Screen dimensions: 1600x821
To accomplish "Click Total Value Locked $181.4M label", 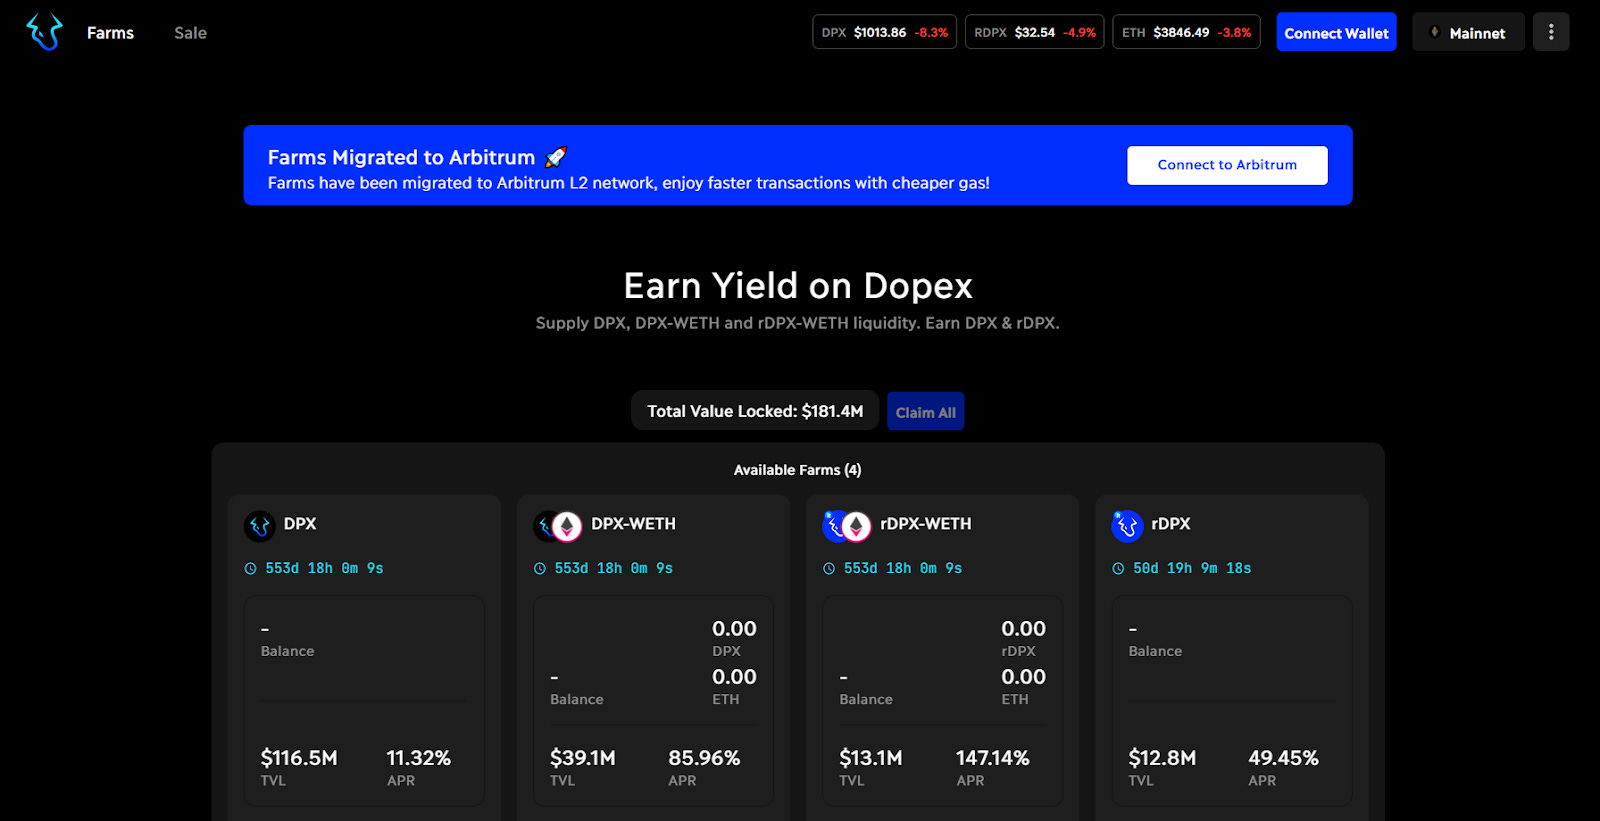I will [x=755, y=411].
